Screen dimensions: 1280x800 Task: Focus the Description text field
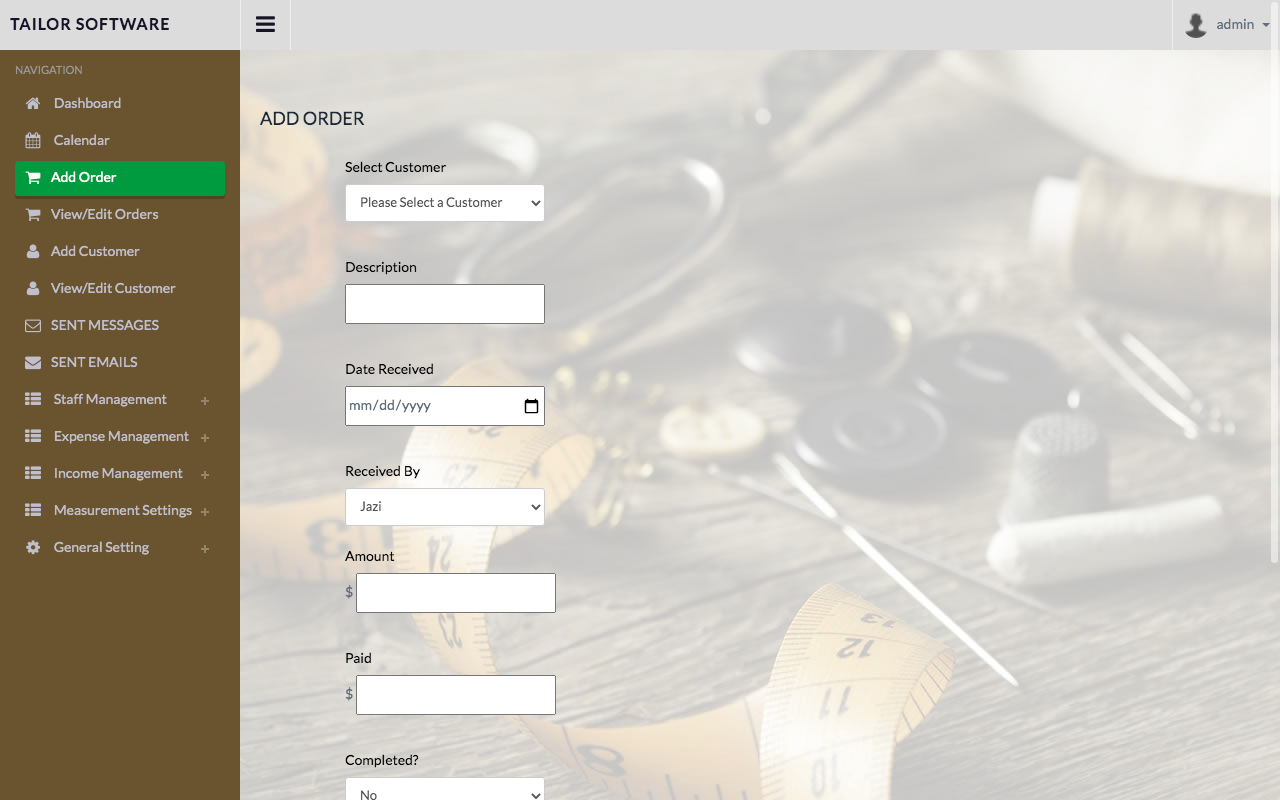click(x=445, y=304)
